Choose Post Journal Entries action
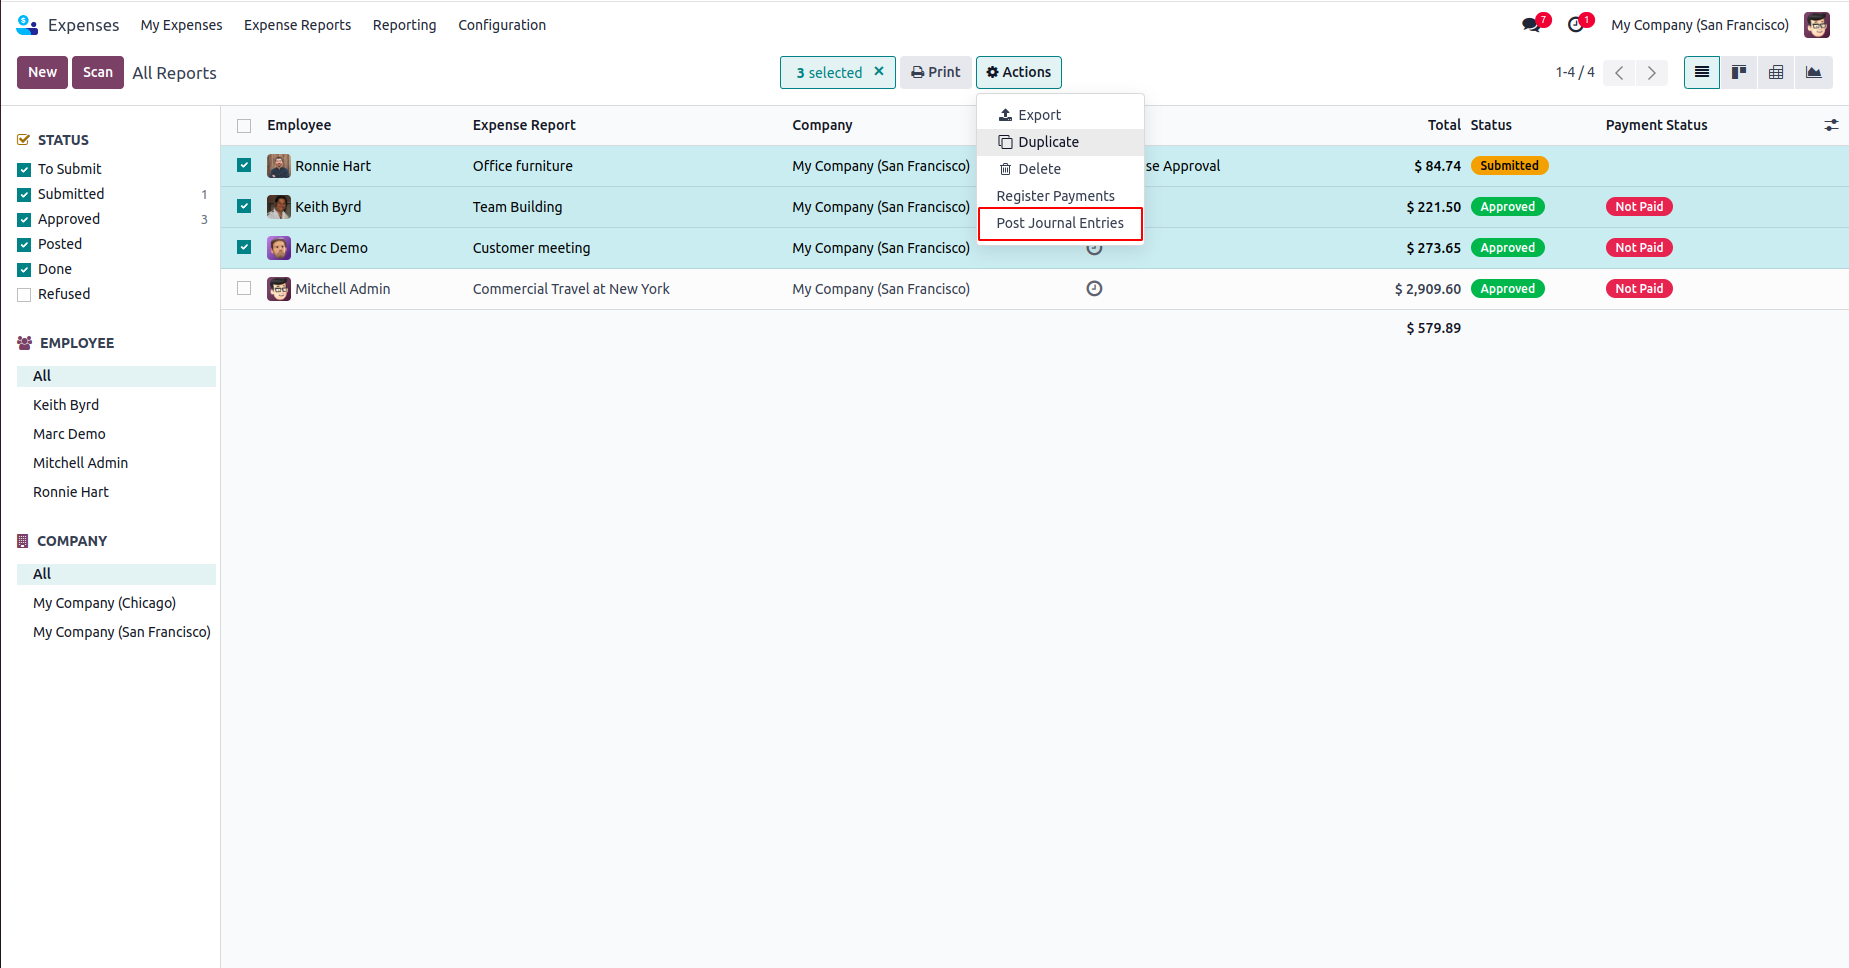1849x968 pixels. (x=1060, y=223)
